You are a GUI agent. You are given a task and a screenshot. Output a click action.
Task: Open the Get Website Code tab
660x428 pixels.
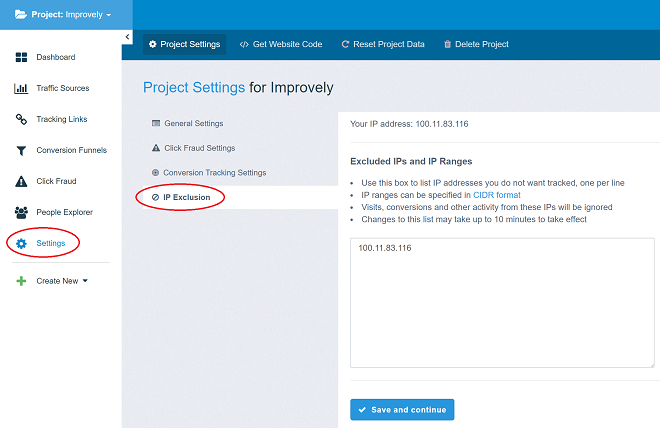point(281,44)
